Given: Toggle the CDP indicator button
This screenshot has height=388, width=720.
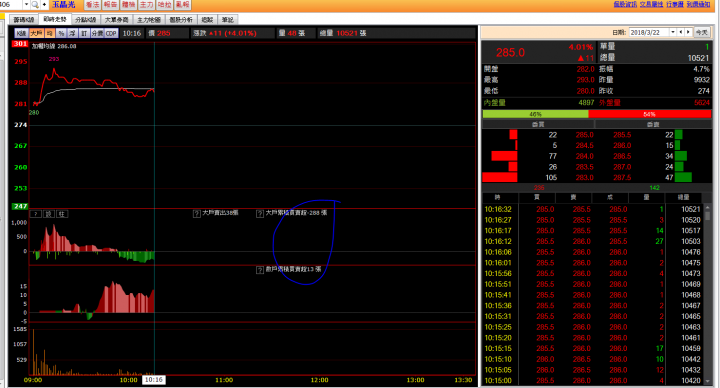Looking at the screenshot, I should tap(112, 33).
